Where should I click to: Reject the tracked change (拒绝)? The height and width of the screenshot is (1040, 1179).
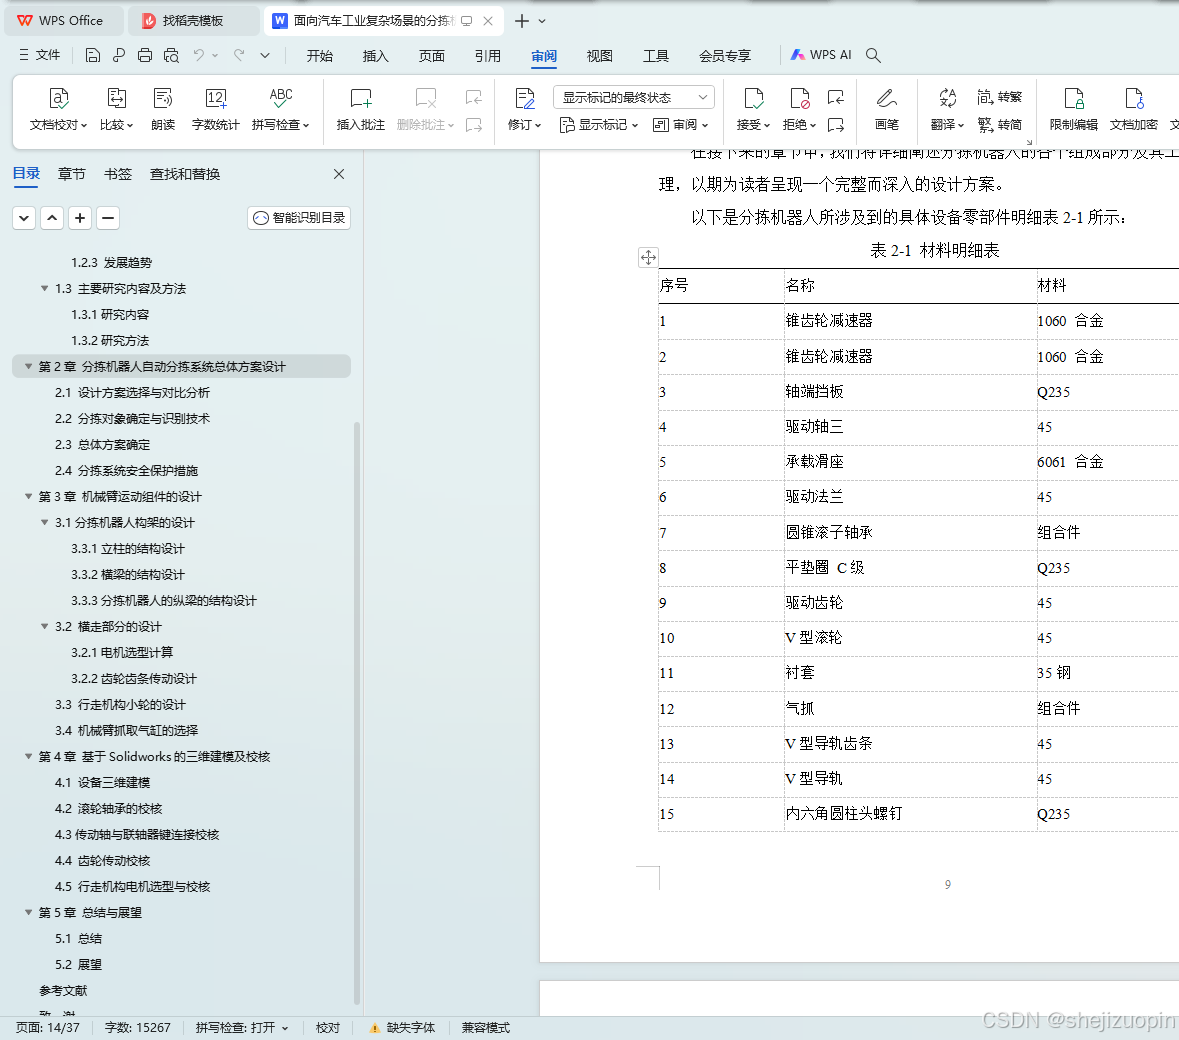[x=799, y=109]
